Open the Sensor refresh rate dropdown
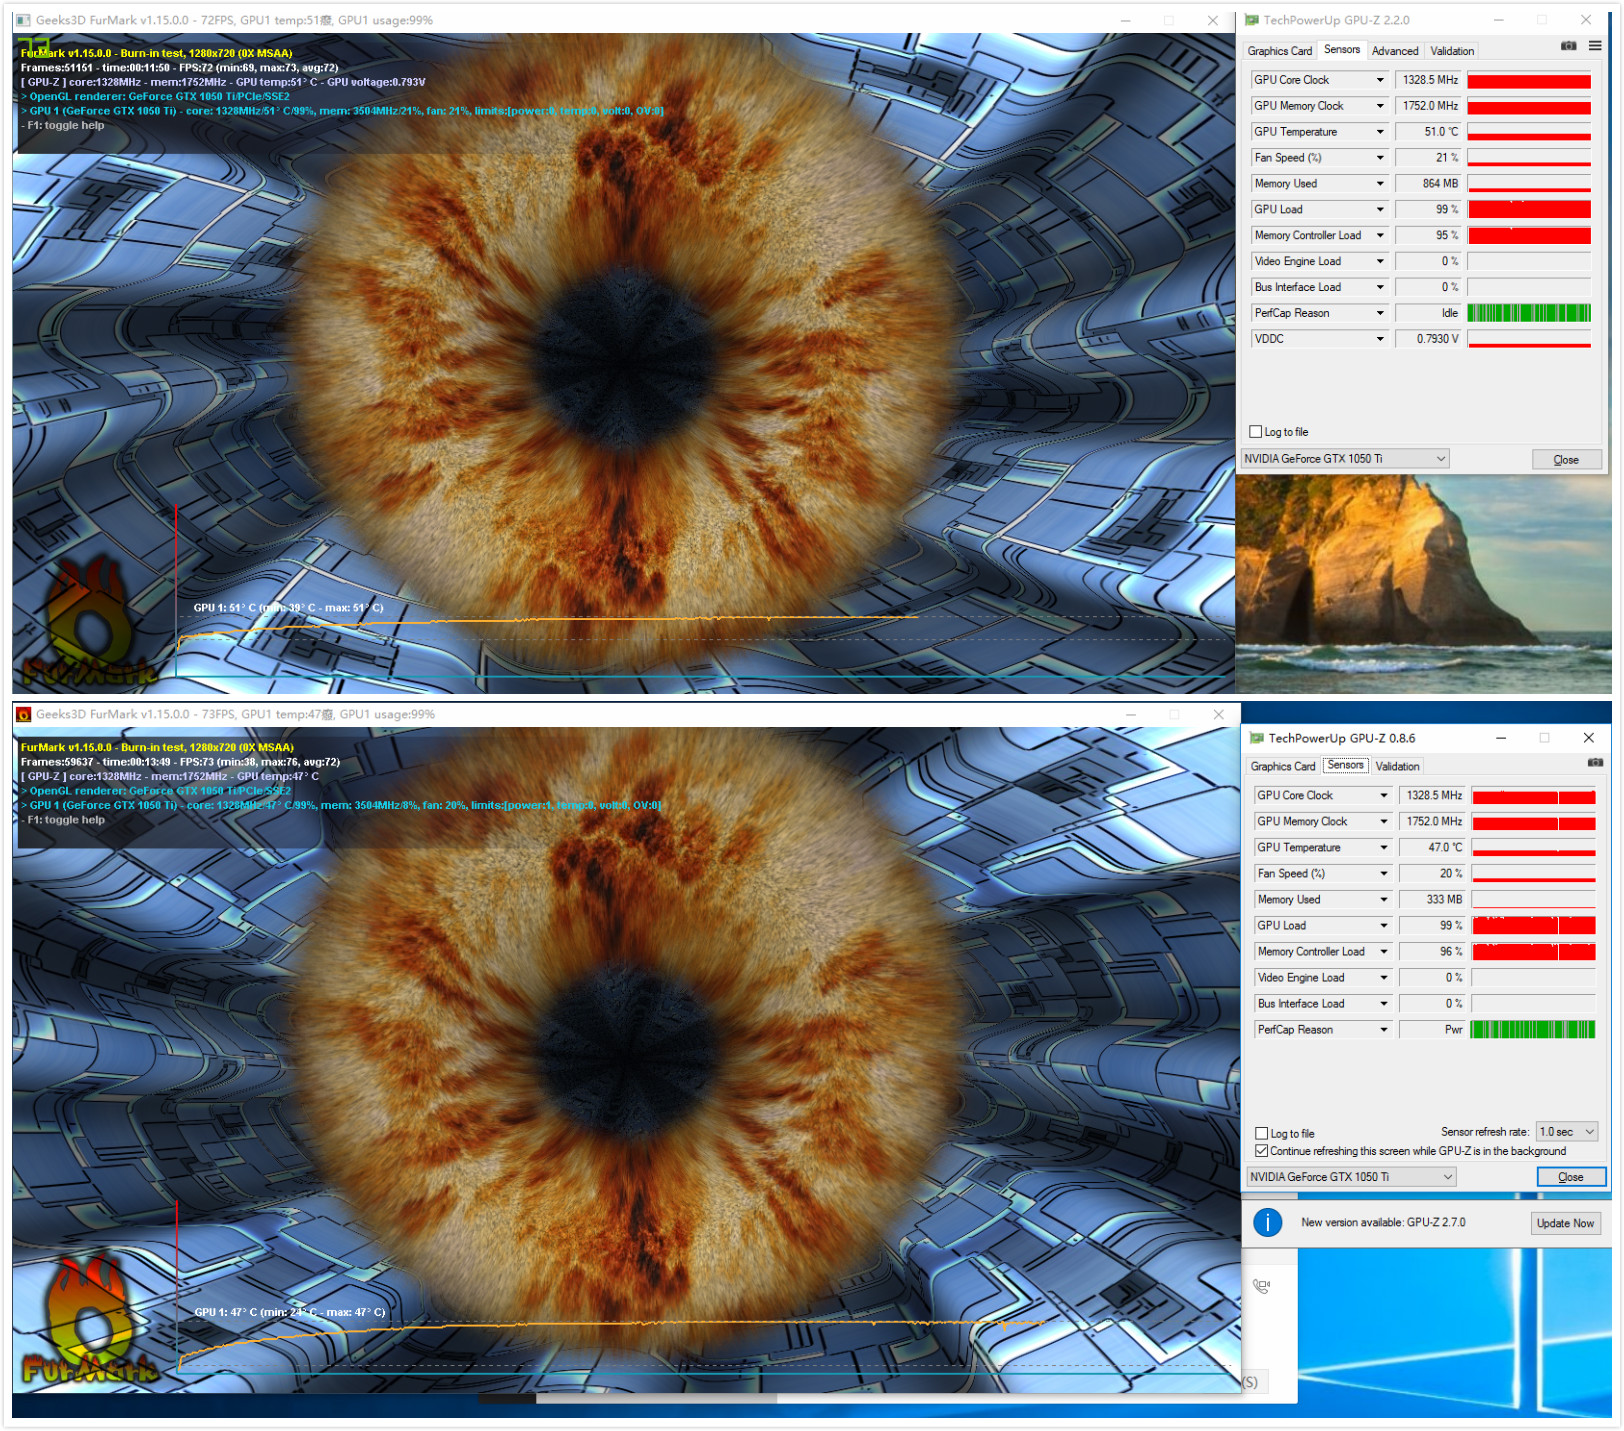Screen dimensions: 1624x1431 point(1567,1132)
